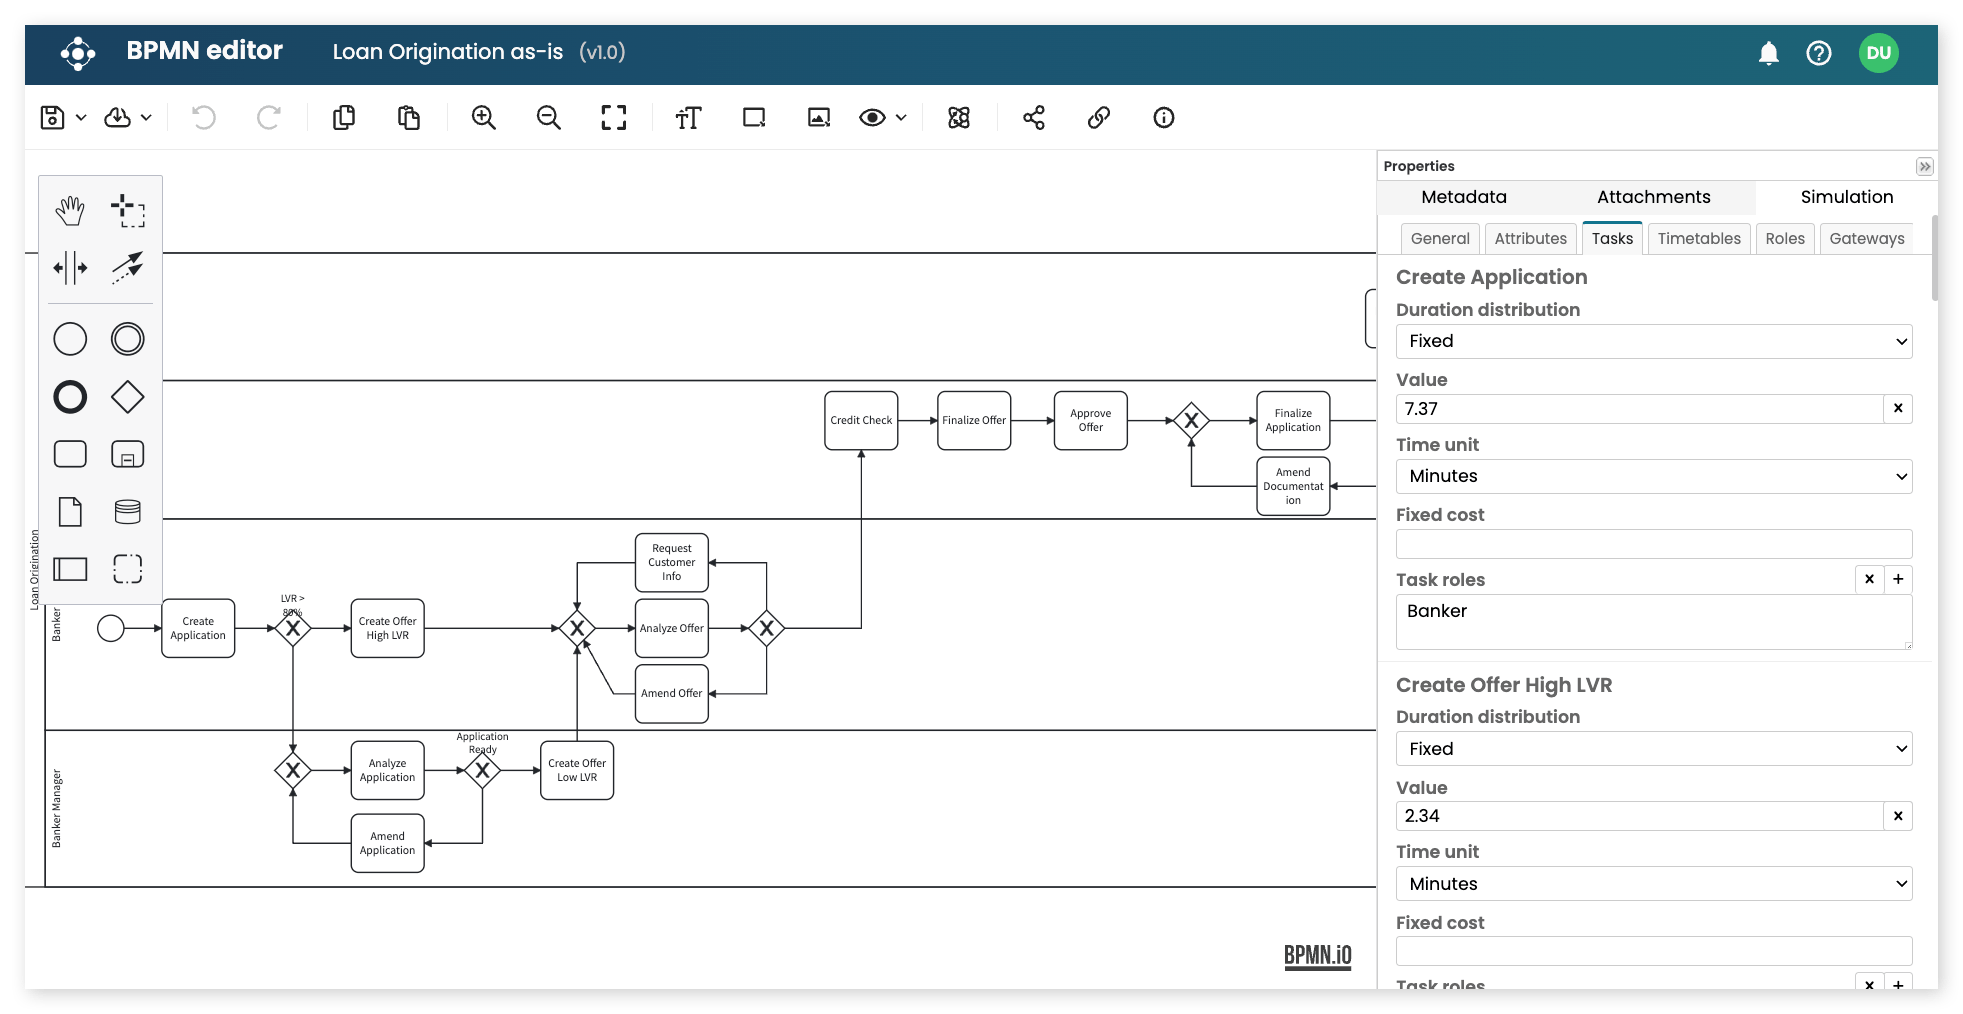This screenshot has width=1963, height=1014.
Task: Select the Analyze Application task
Action: (x=387, y=770)
